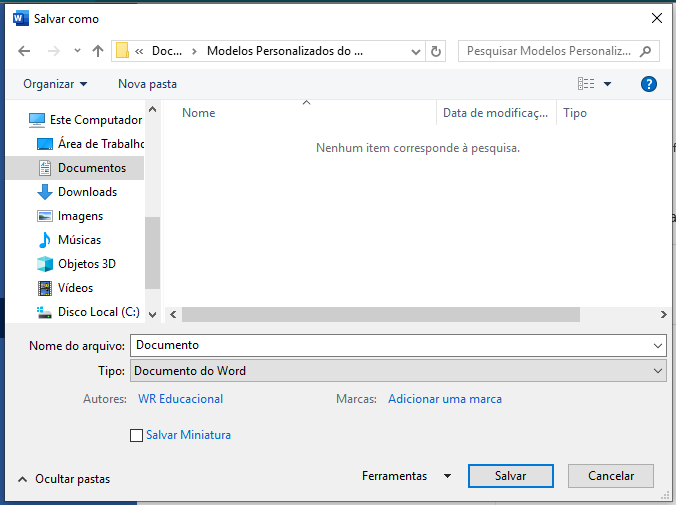Viewport: 676px width, 505px height.
Task: Click Adicionar uma marca link
Action: (x=445, y=399)
